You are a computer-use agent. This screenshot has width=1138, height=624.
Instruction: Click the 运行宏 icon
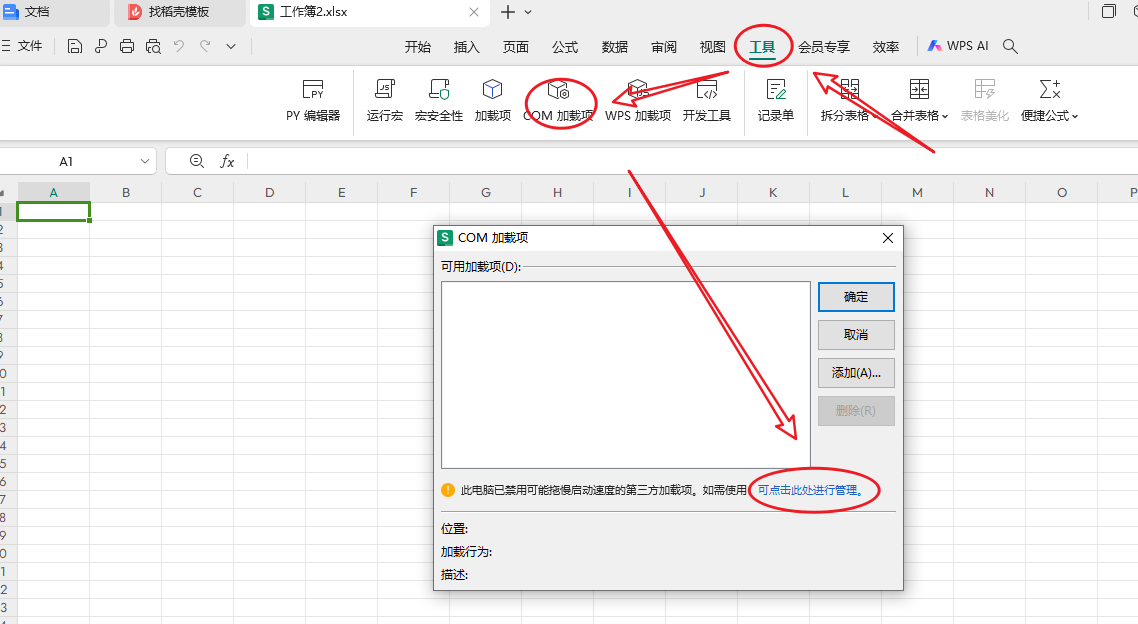pos(384,101)
